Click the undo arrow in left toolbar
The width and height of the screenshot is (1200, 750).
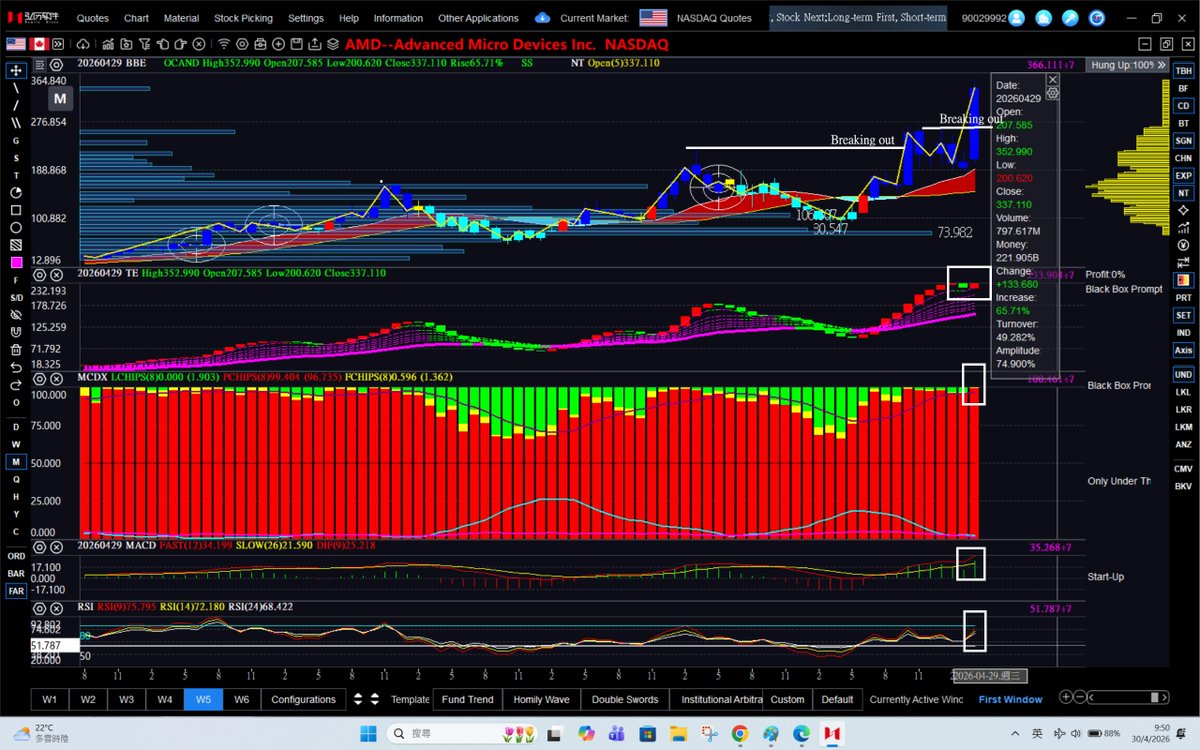pos(16,367)
